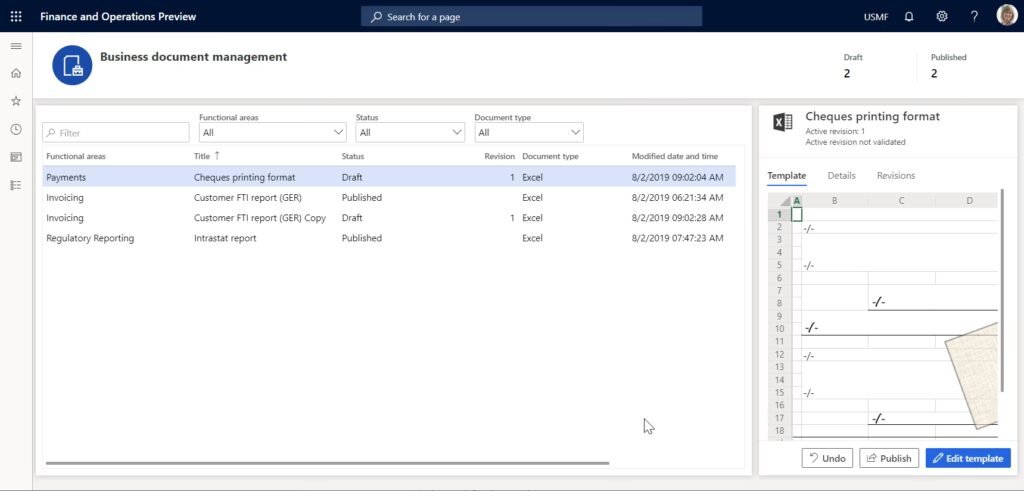Show notifications bell
The width and height of the screenshot is (1024, 491).
coord(909,17)
